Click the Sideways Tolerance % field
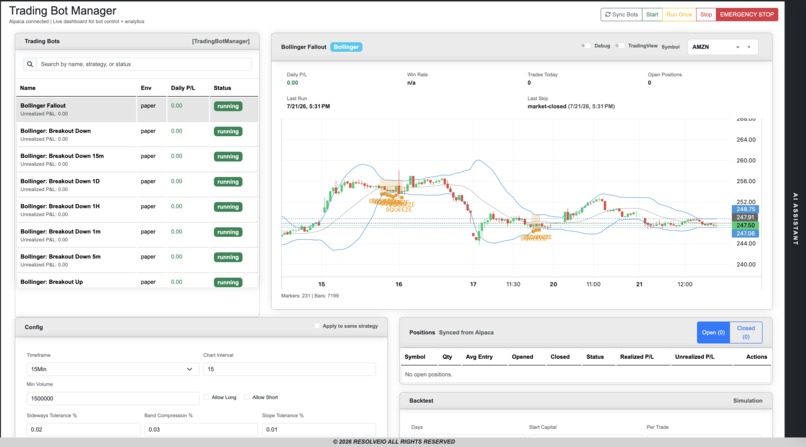 (x=83, y=429)
